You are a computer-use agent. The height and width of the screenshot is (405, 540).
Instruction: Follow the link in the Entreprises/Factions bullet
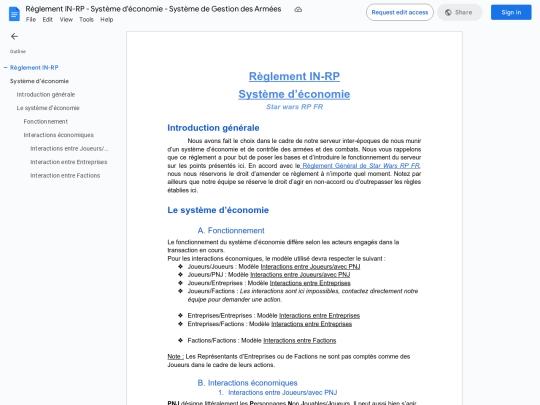pos(311,324)
